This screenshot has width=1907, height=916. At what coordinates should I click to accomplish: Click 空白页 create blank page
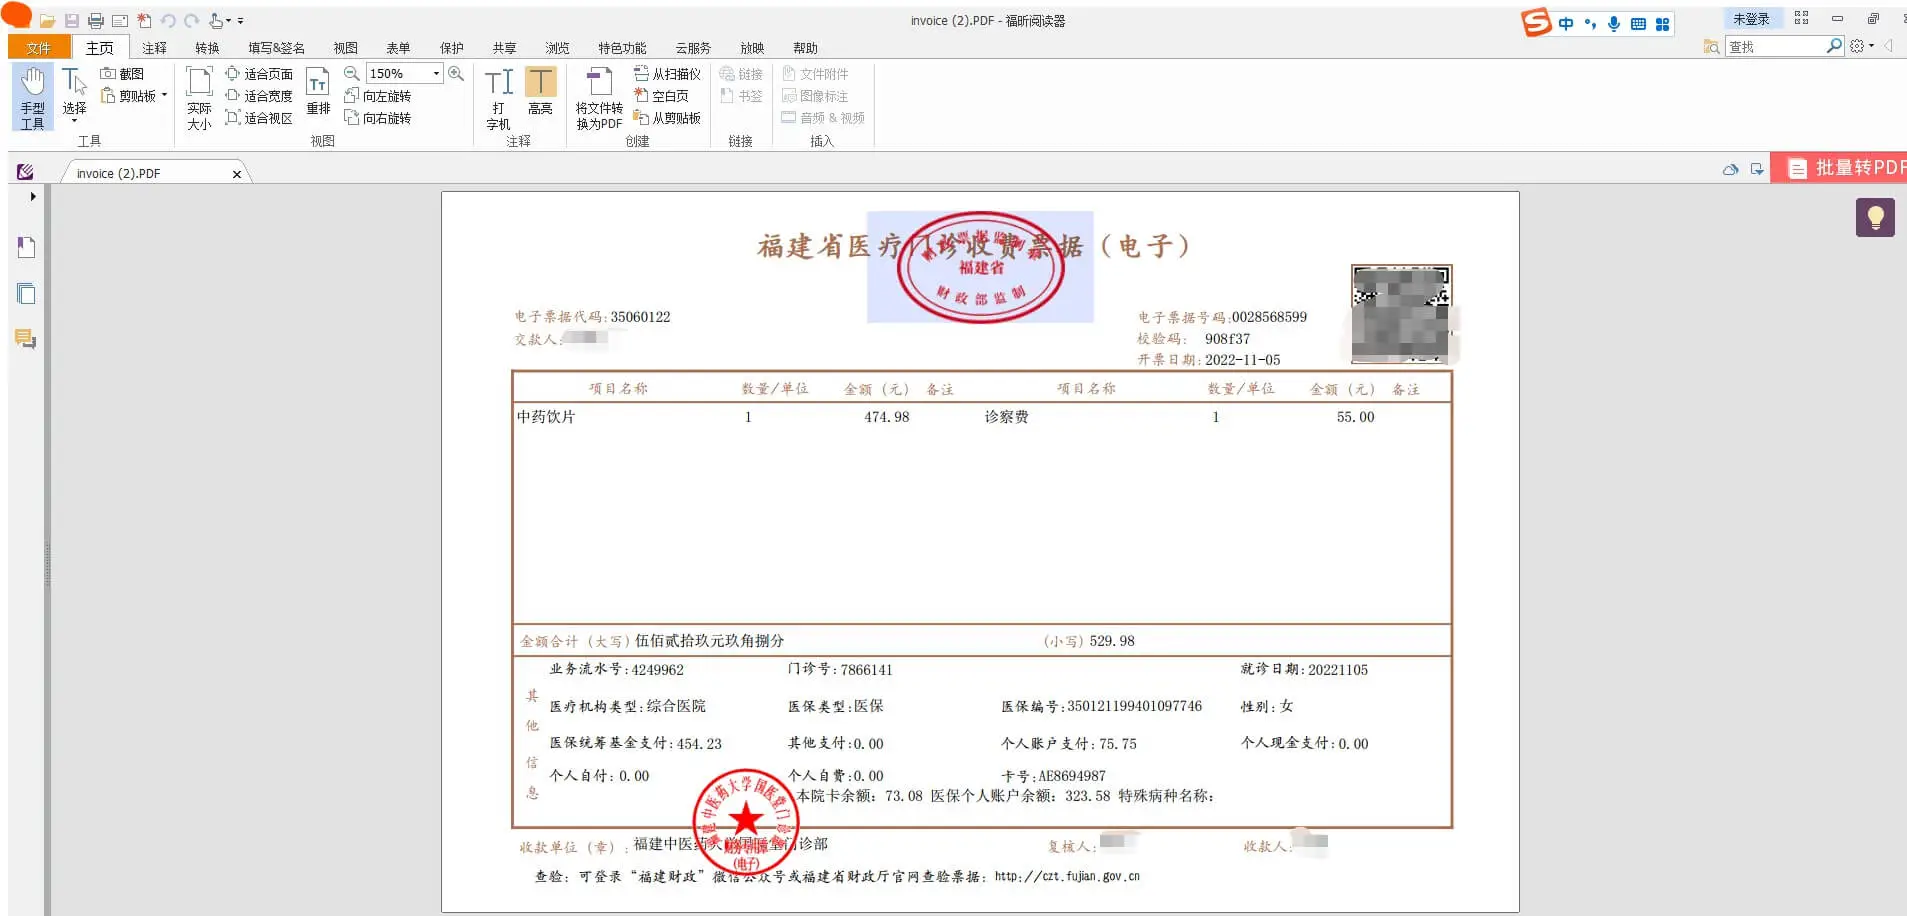tap(661, 96)
